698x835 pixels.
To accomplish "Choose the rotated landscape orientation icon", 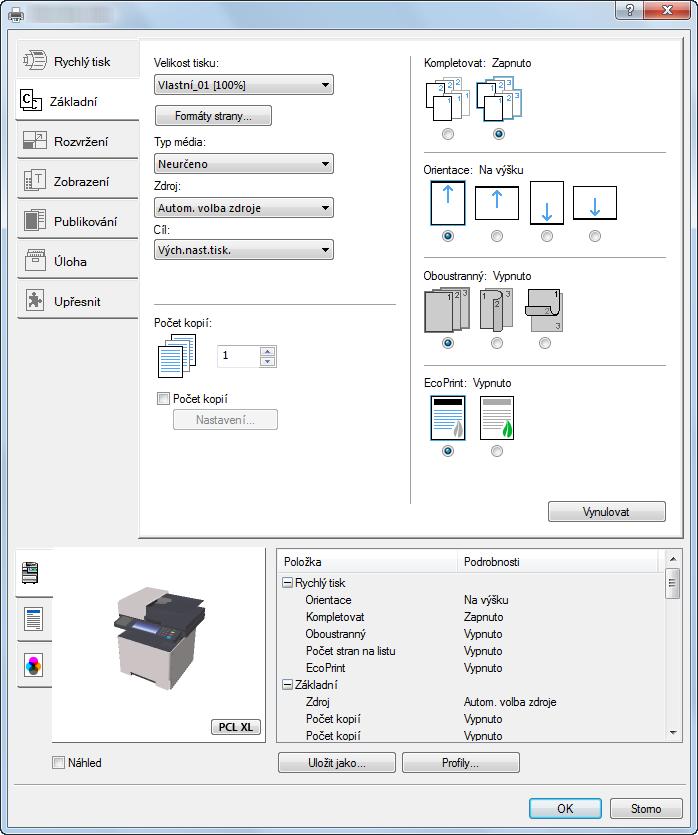I will click(x=595, y=203).
